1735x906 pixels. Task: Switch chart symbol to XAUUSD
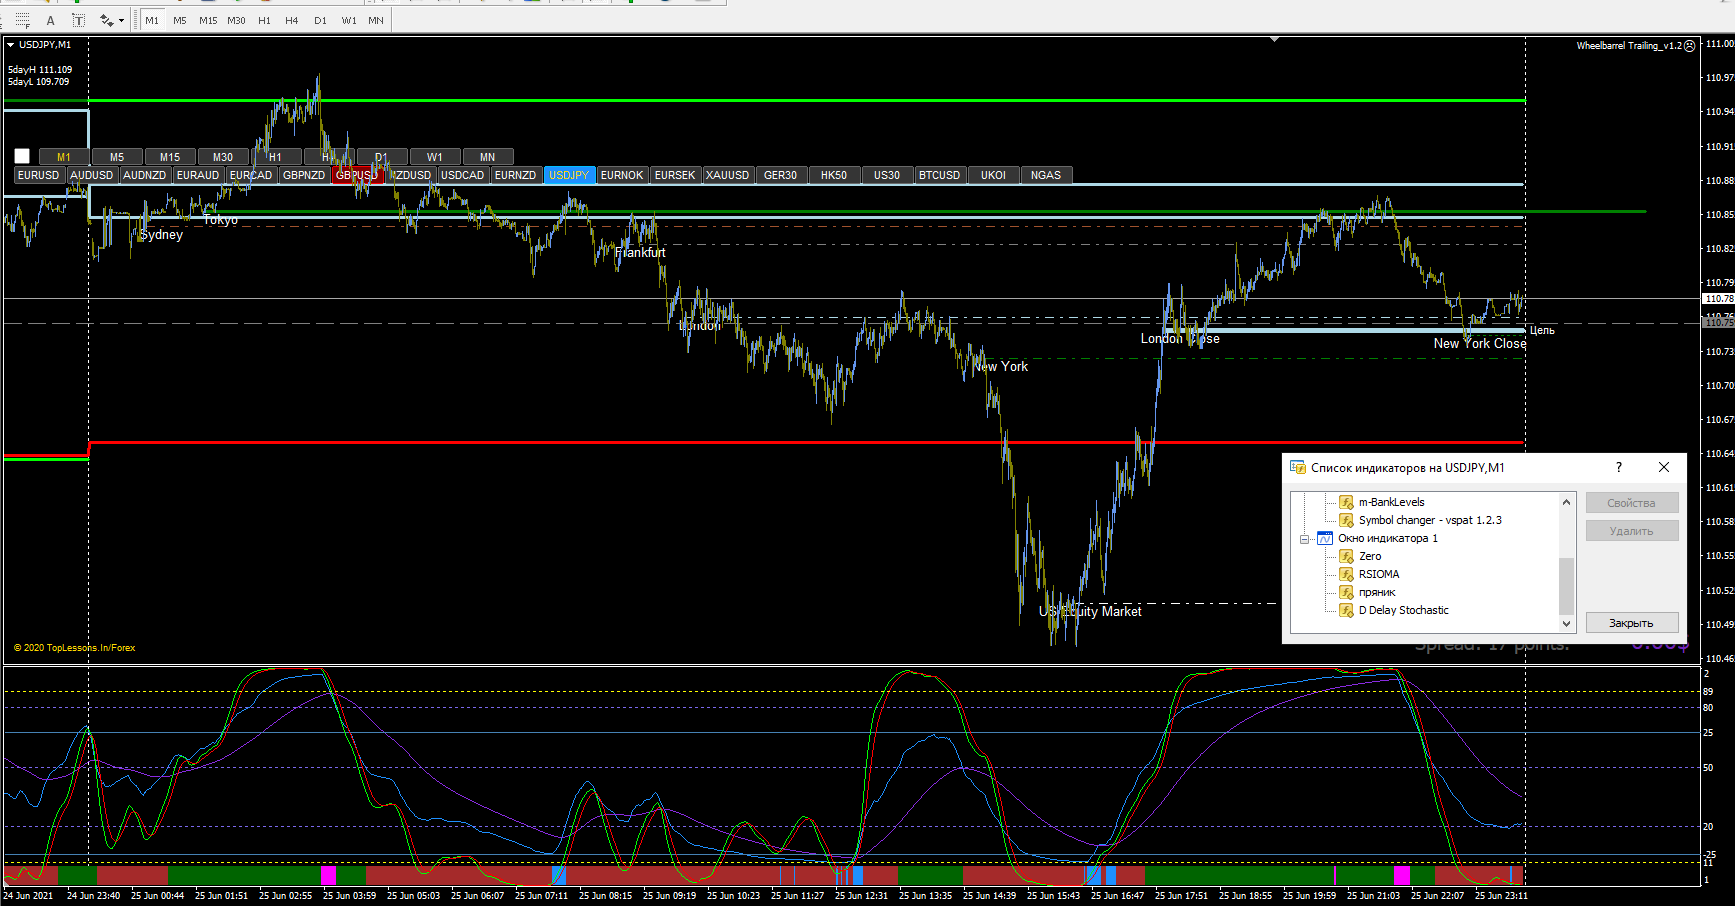pos(728,175)
